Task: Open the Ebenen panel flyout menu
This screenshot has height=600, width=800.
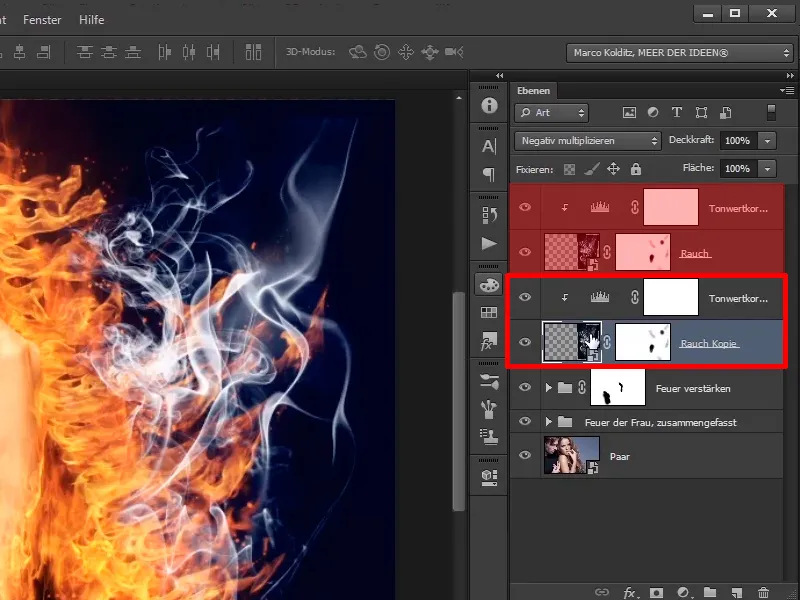Action: click(787, 91)
